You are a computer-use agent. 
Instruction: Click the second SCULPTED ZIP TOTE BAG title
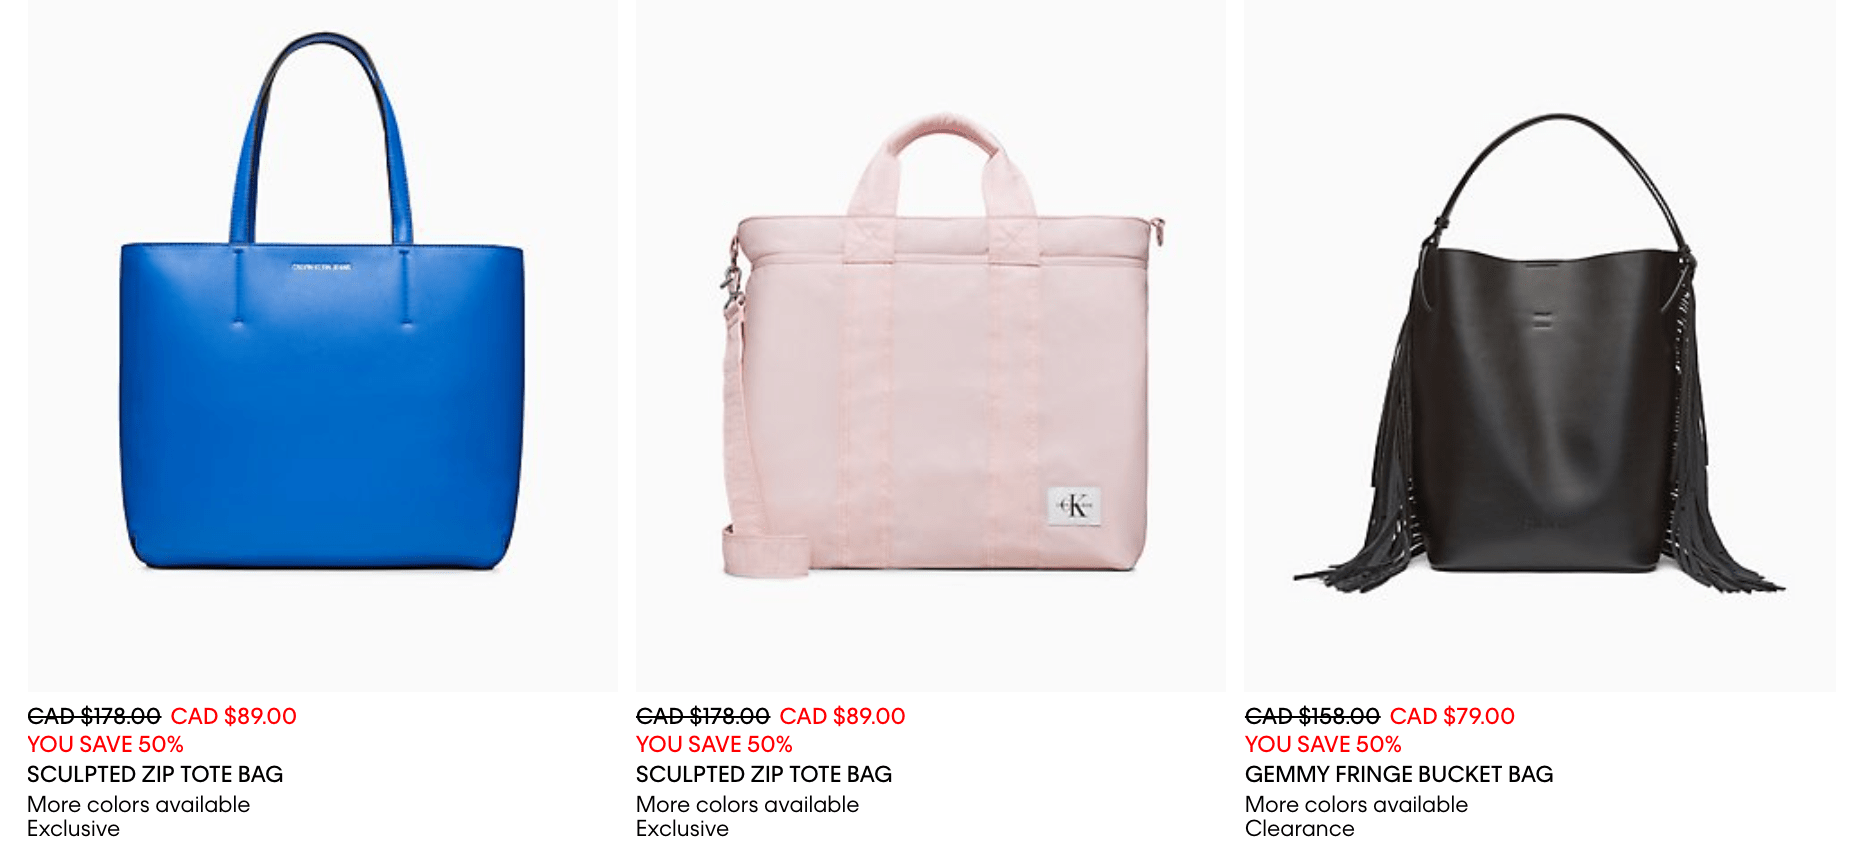(x=764, y=774)
